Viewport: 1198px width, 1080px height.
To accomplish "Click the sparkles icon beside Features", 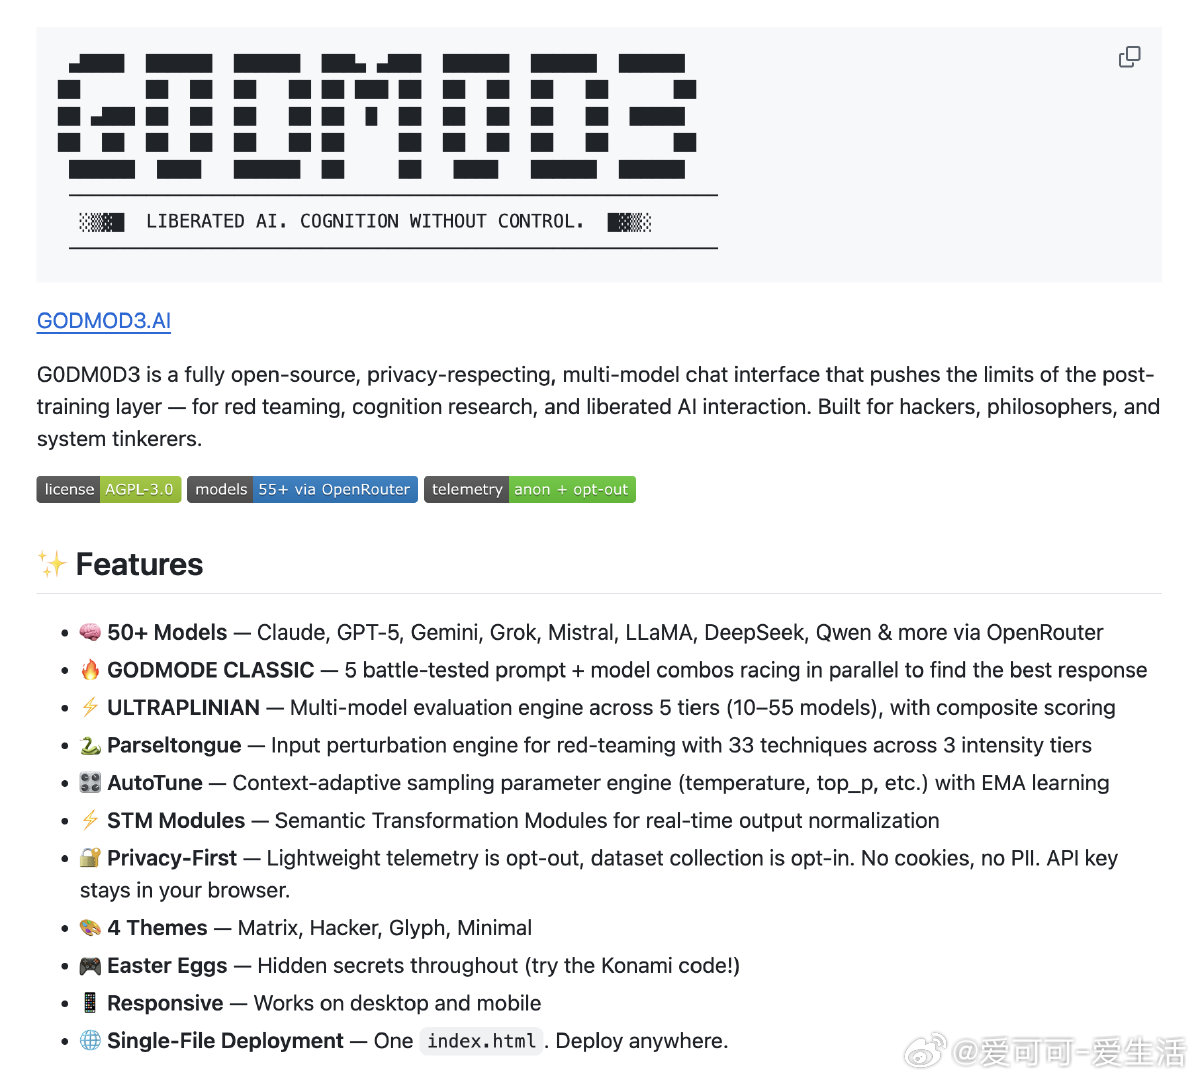I will (52, 564).
